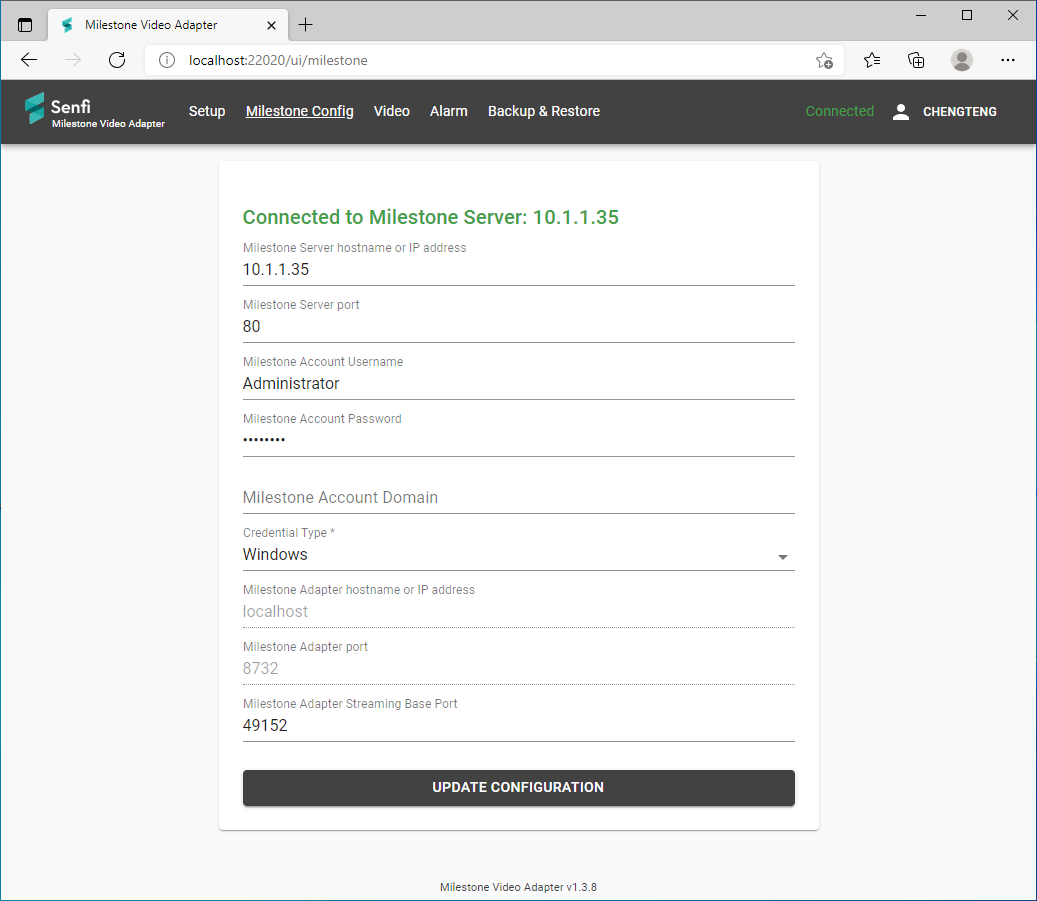Click the user account person icon
This screenshot has height=901, width=1037.
click(x=901, y=112)
